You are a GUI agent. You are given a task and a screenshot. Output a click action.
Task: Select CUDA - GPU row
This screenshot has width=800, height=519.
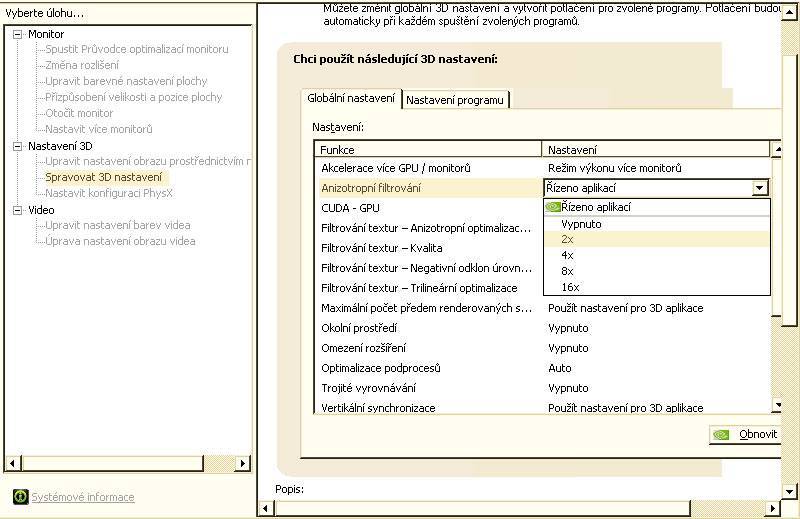coord(429,208)
